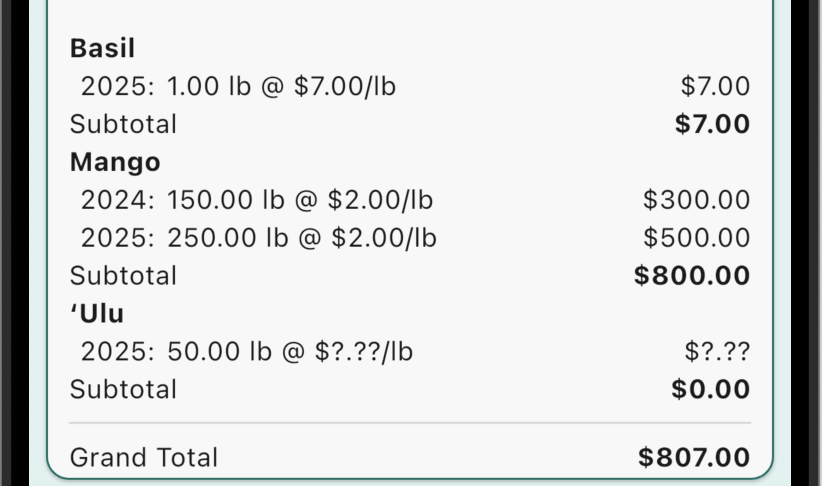Click the unknown $?.?? amount on the right
This screenshot has width=825, height=486.
[717, 352]
